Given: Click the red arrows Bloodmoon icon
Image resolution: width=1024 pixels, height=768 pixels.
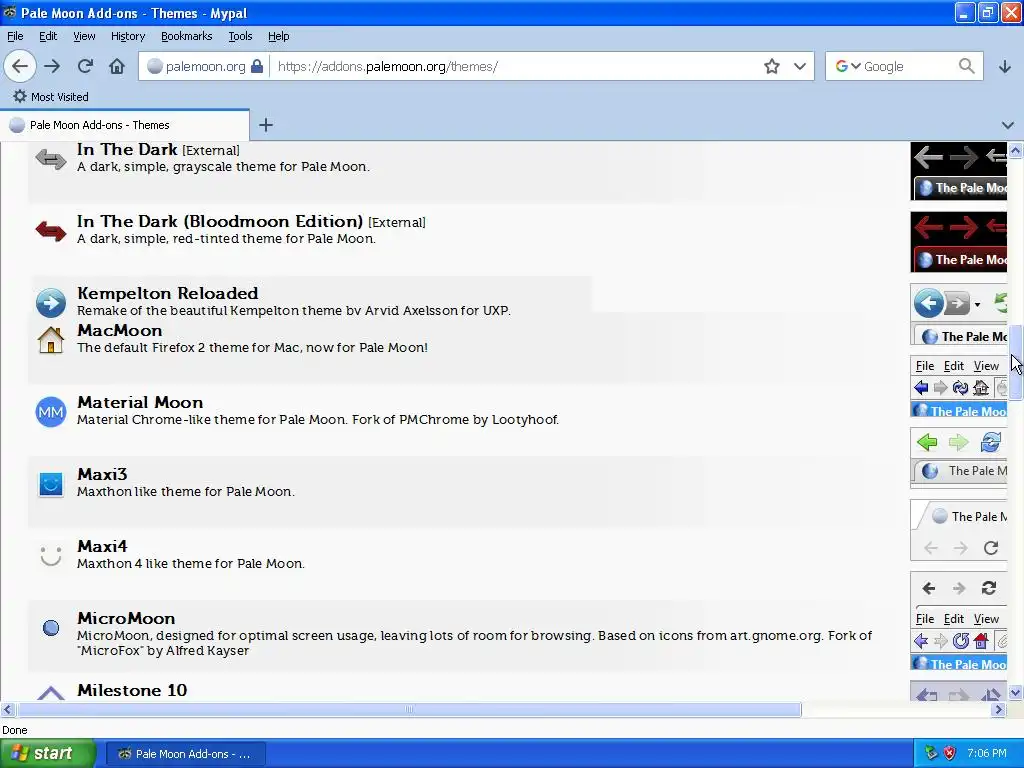Looking at the screenshot, I should (x=51, y=231).
